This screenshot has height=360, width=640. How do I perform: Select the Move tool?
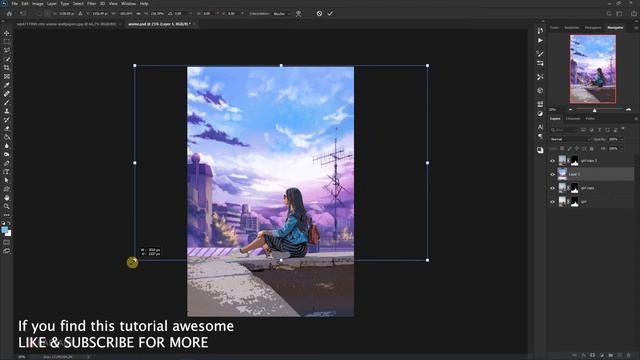tap(7, 33)
